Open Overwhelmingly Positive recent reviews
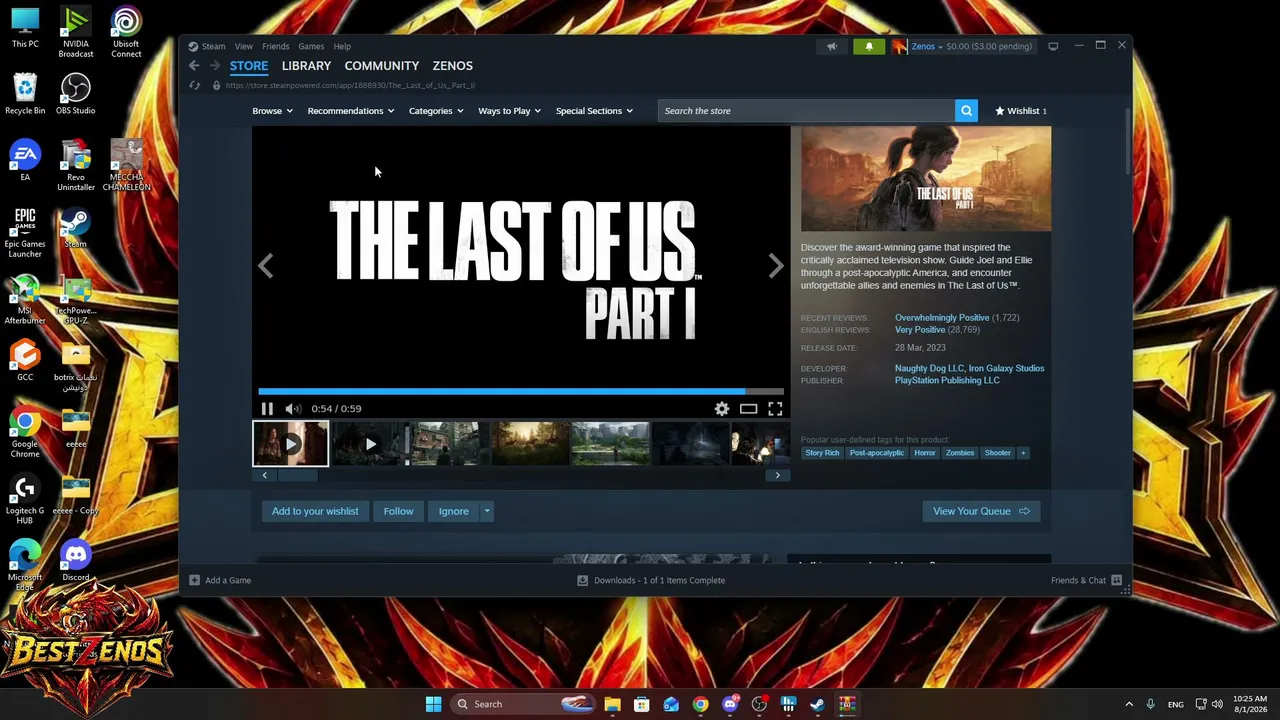 click(942, 318)
